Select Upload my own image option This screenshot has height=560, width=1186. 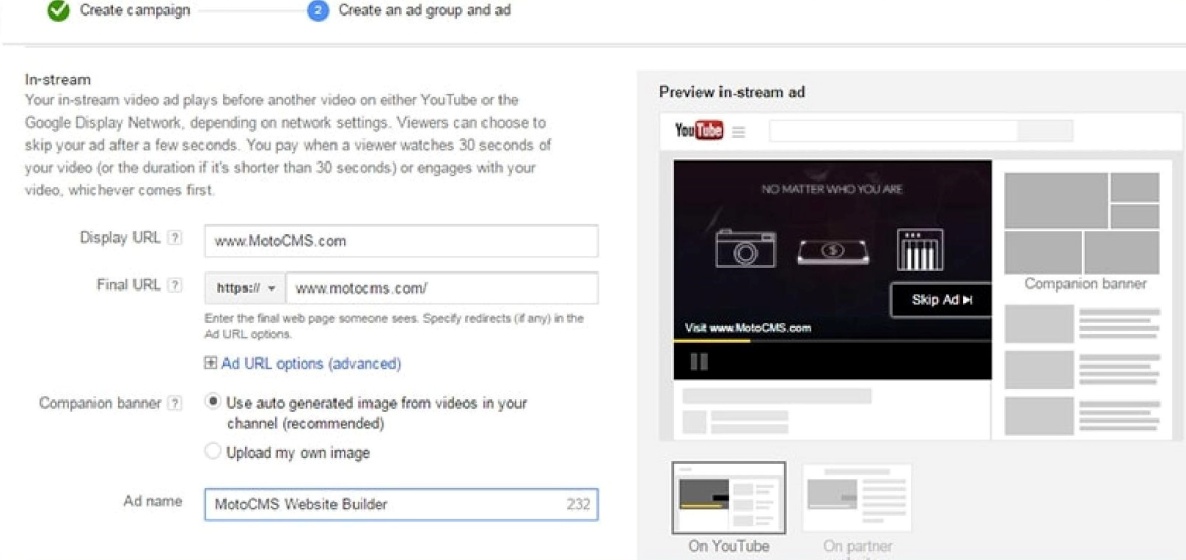pos(213,452)
